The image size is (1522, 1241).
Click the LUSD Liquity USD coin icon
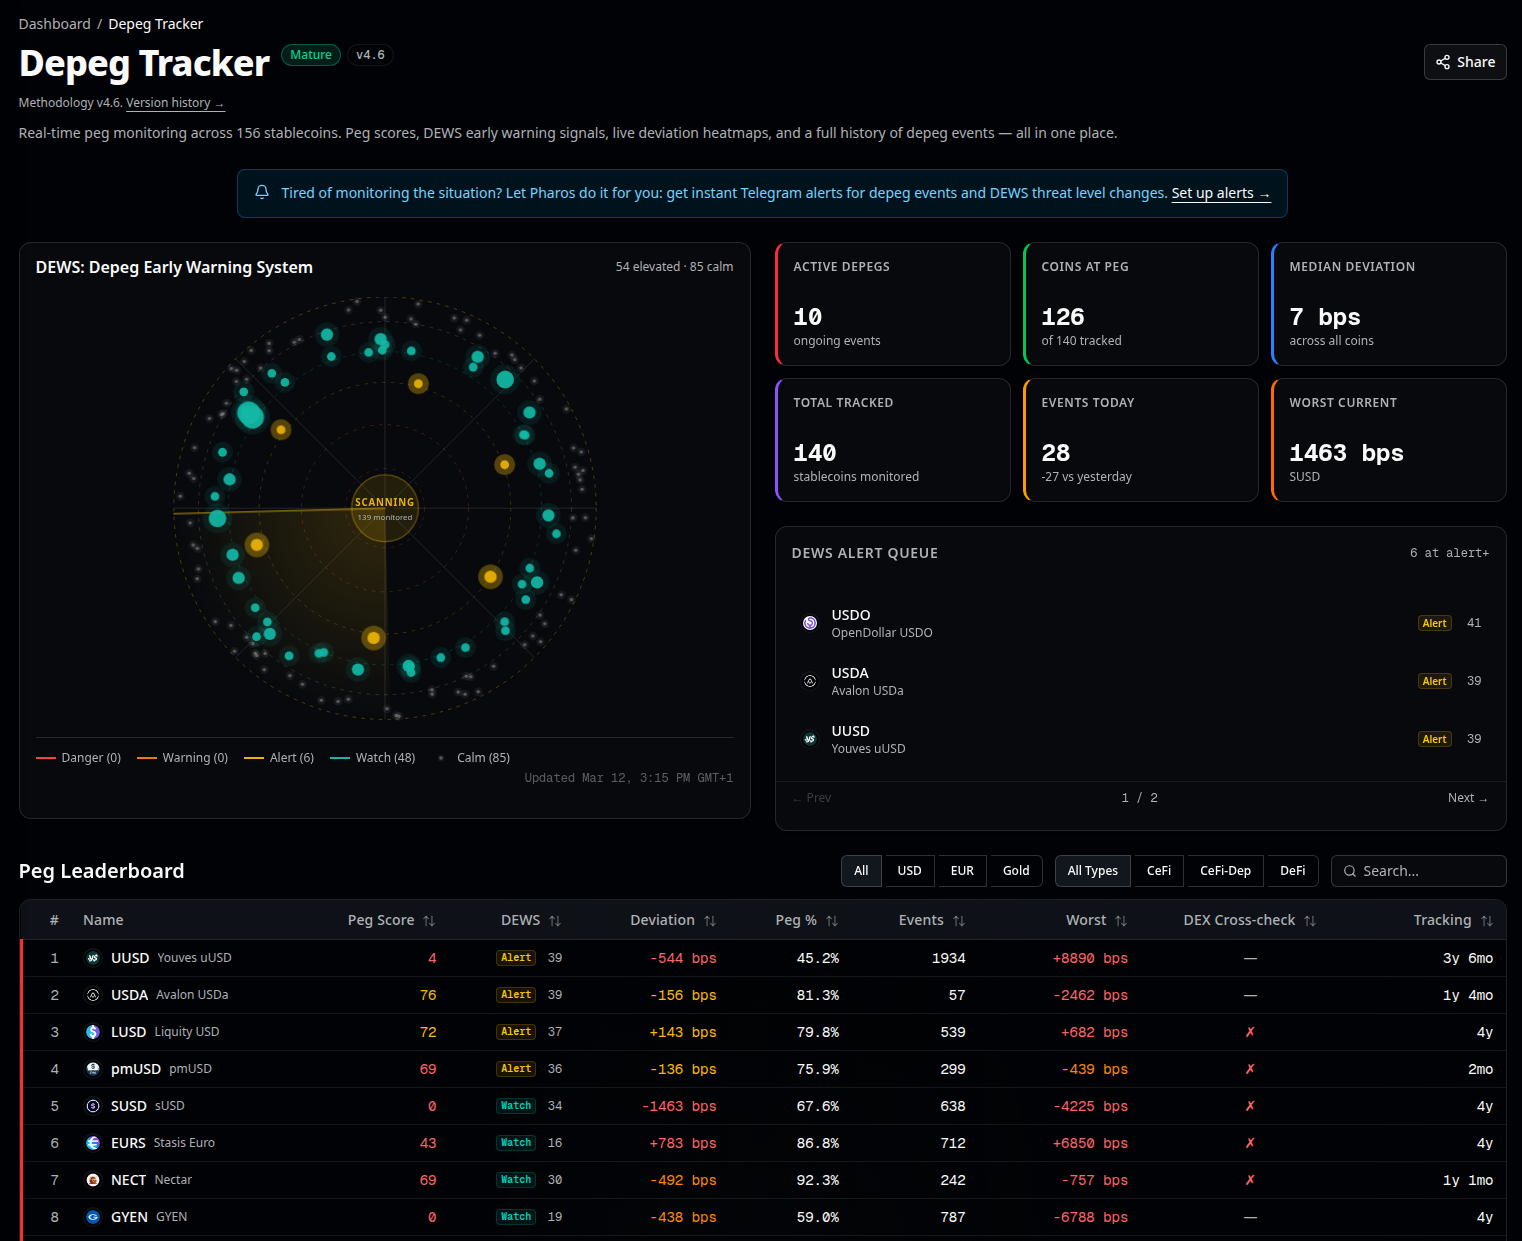point(92,1031)
